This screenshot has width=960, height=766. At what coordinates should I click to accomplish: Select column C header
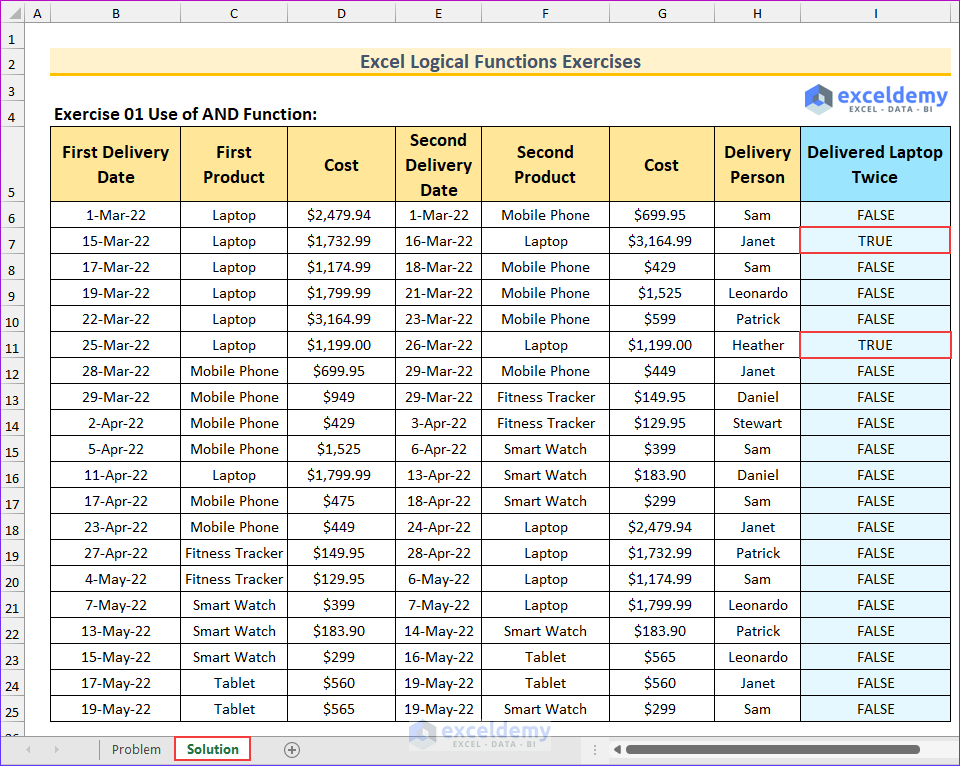point(234,13)
